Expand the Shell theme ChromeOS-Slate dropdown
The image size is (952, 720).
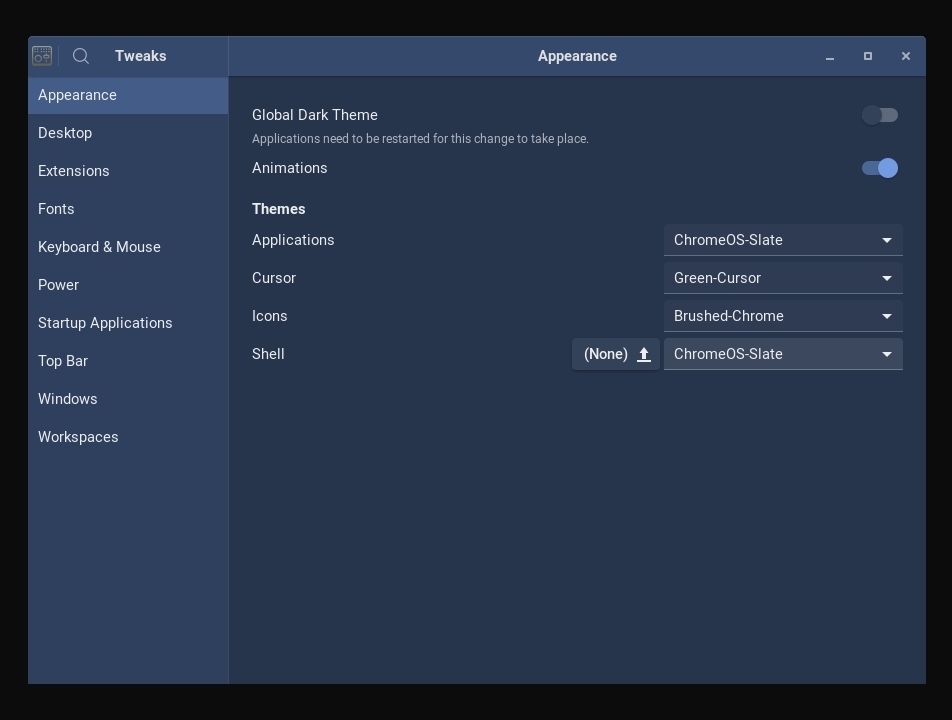point(783,354)
